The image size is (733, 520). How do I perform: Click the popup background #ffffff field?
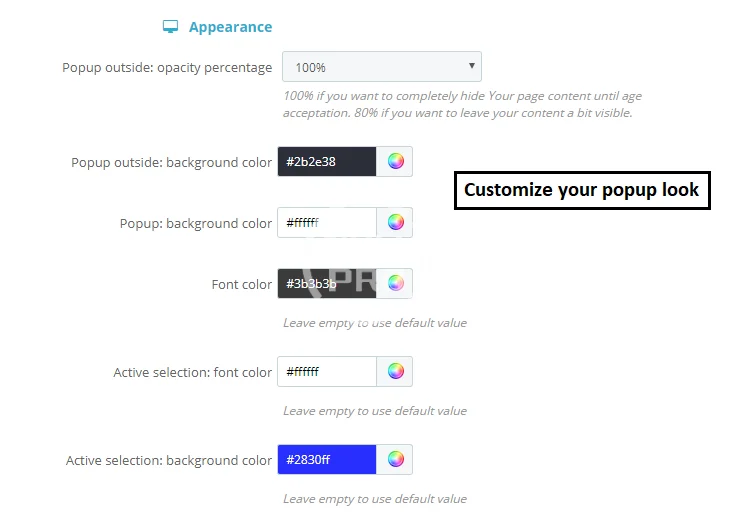[x=327, y=223]
